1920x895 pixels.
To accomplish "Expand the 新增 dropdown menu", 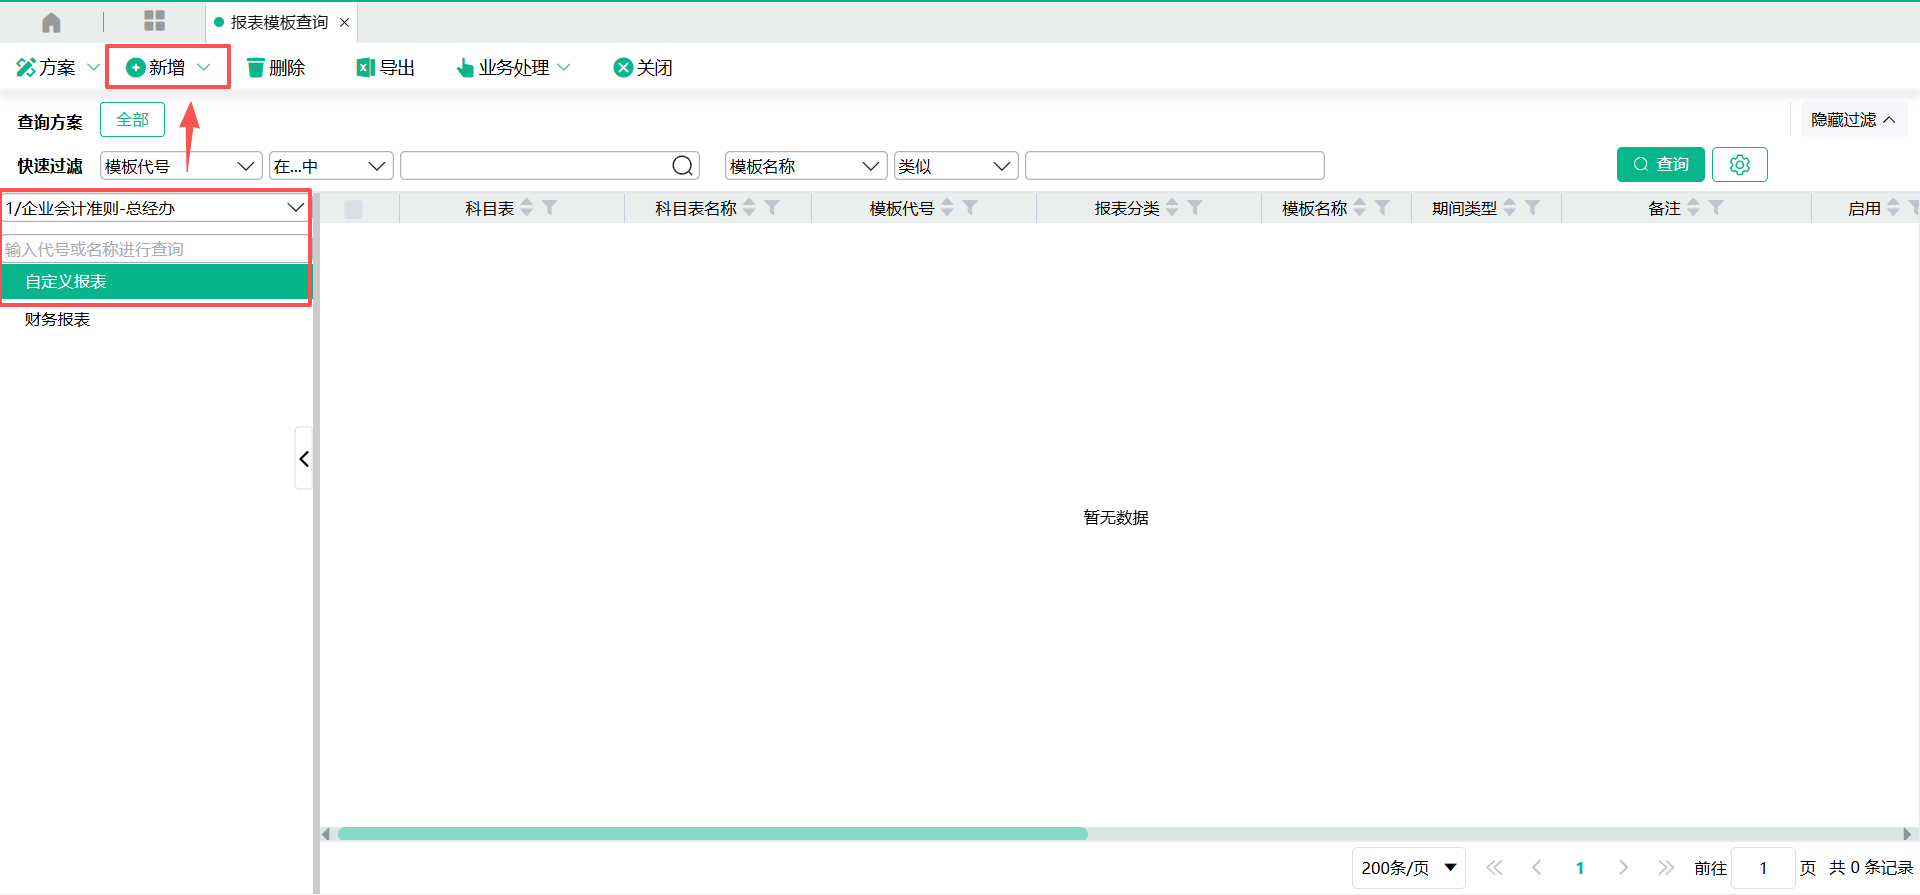I will pos(204,68).
